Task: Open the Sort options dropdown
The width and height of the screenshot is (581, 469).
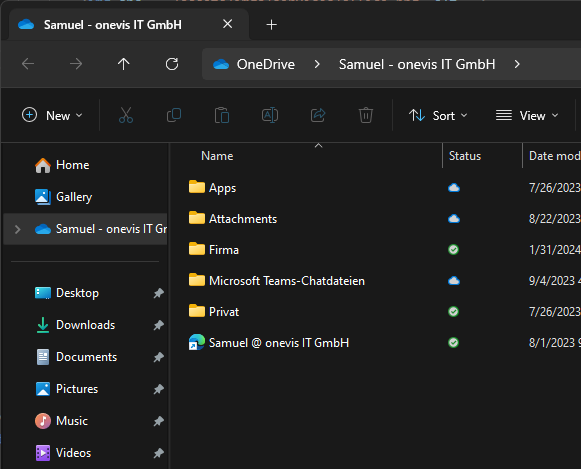Action: 438,116
